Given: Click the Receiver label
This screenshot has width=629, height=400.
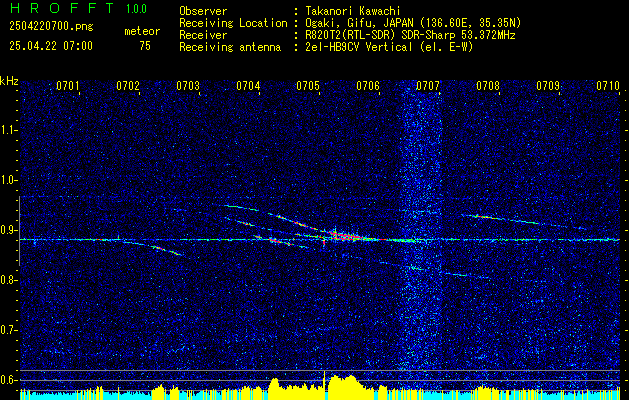Looking at the screenshot, I should tap(203, 35).
